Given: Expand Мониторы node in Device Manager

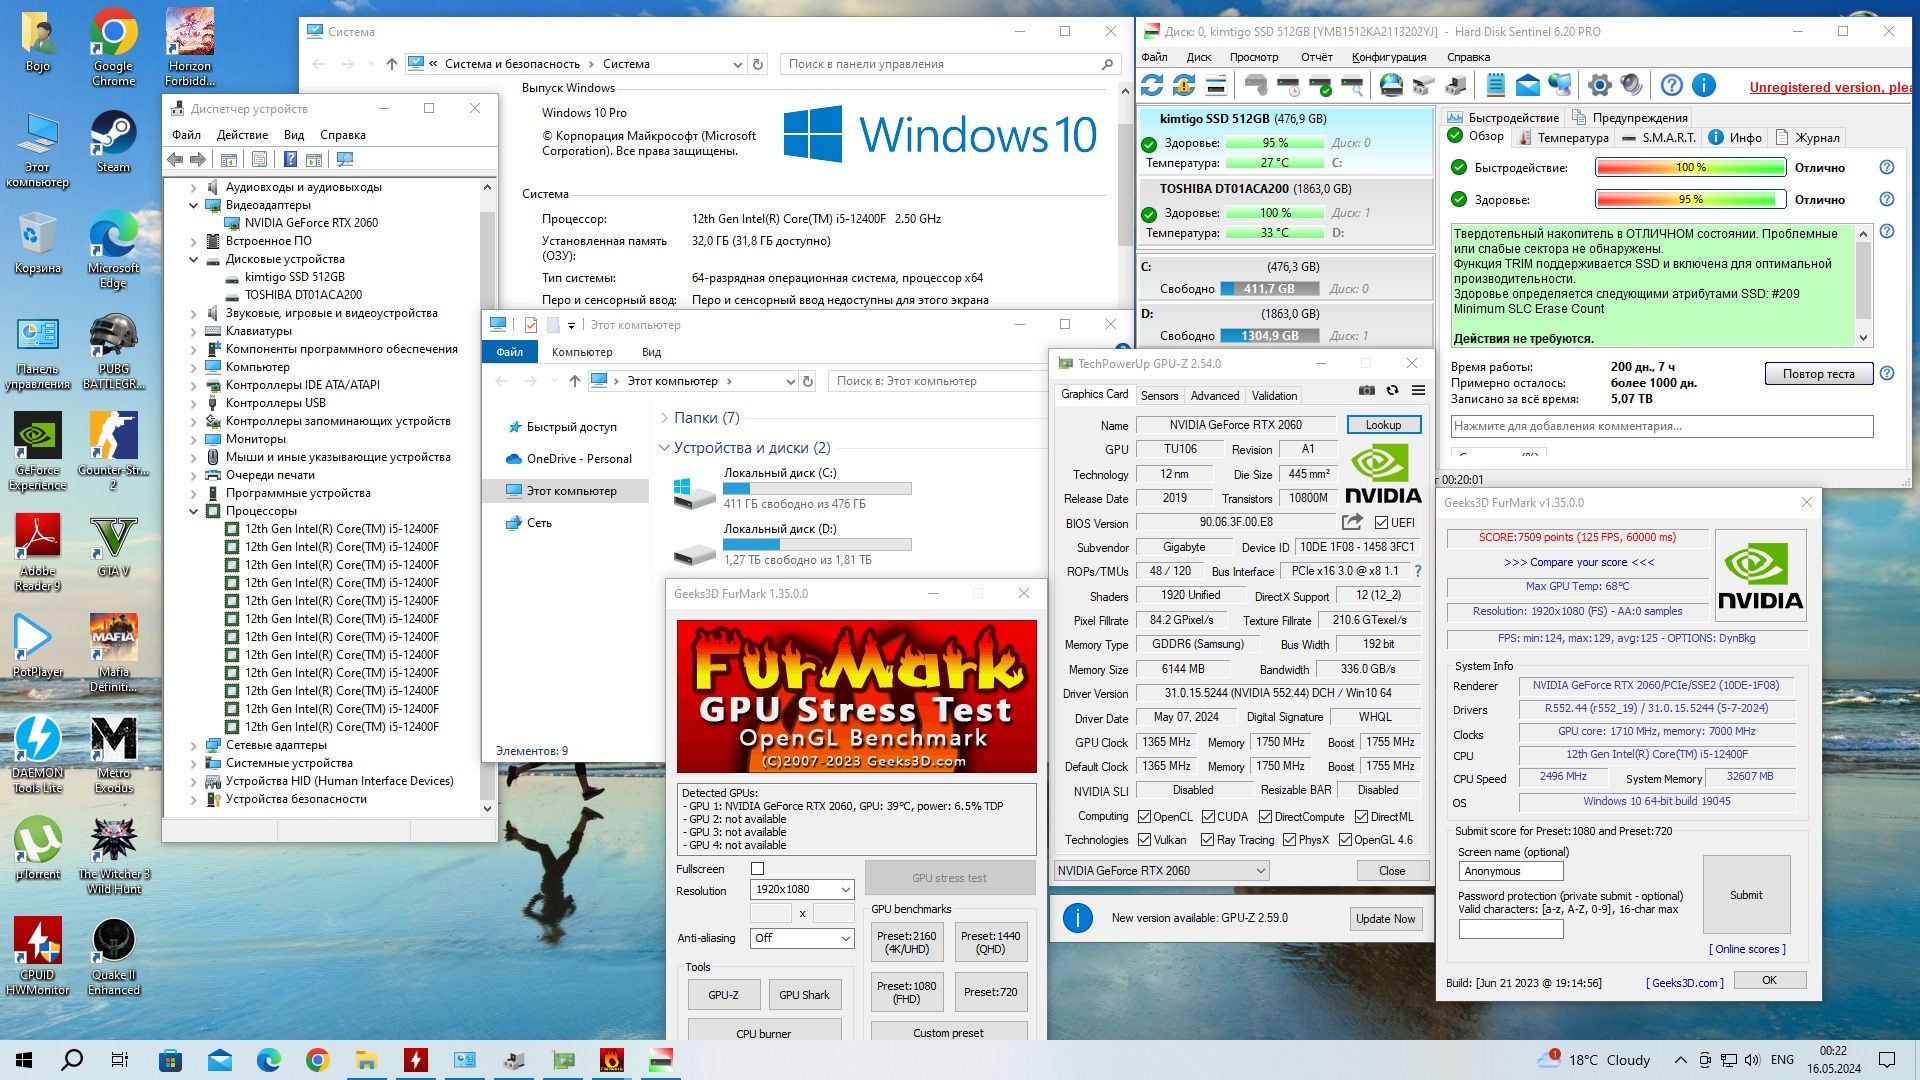Looking at the screenshot, I should (x=194, y=439).
